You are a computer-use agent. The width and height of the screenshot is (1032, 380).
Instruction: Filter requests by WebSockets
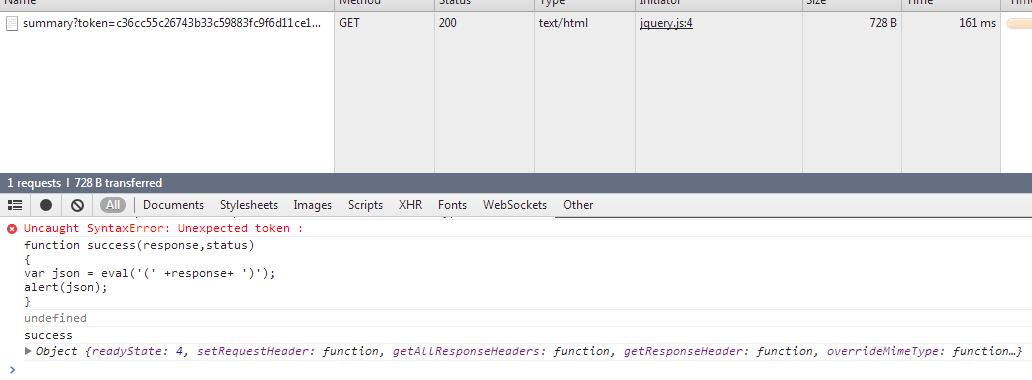(x=515, y=205)
